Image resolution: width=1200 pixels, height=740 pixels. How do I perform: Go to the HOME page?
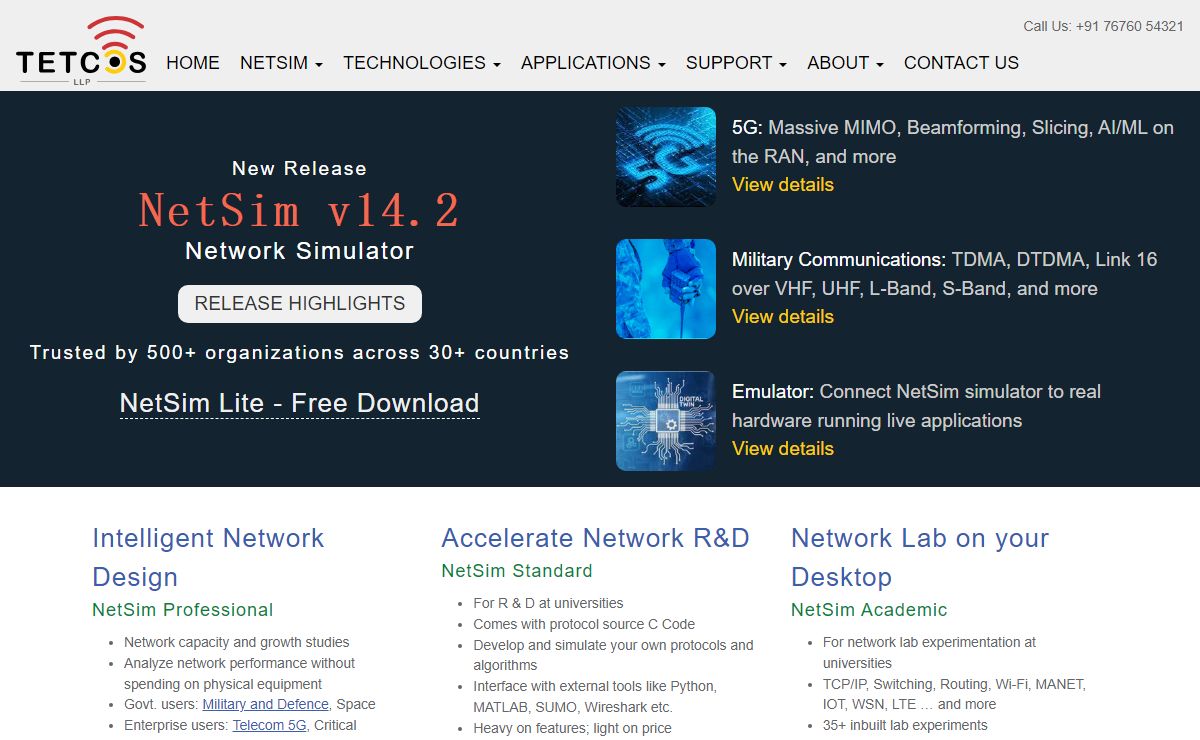click(x=193, y=63)
